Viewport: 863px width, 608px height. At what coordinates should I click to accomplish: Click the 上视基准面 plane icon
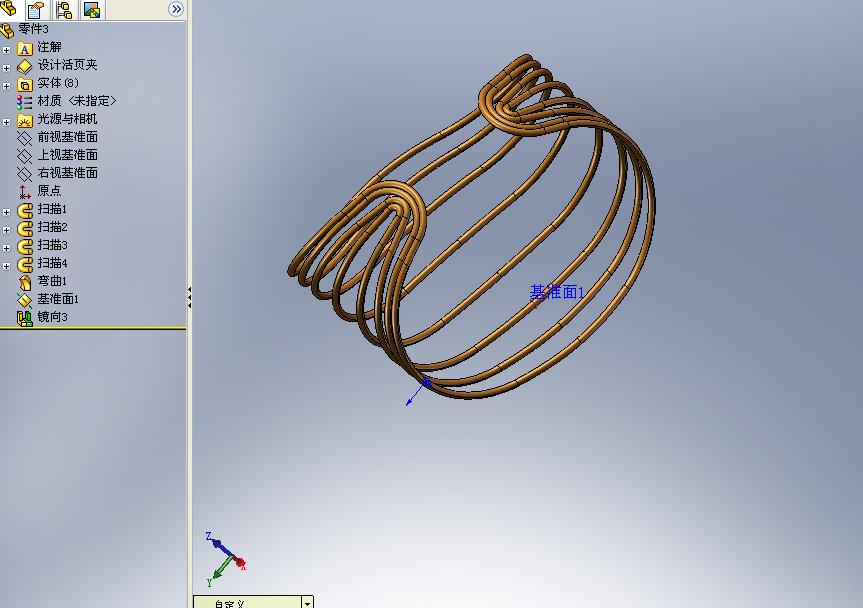24,156
